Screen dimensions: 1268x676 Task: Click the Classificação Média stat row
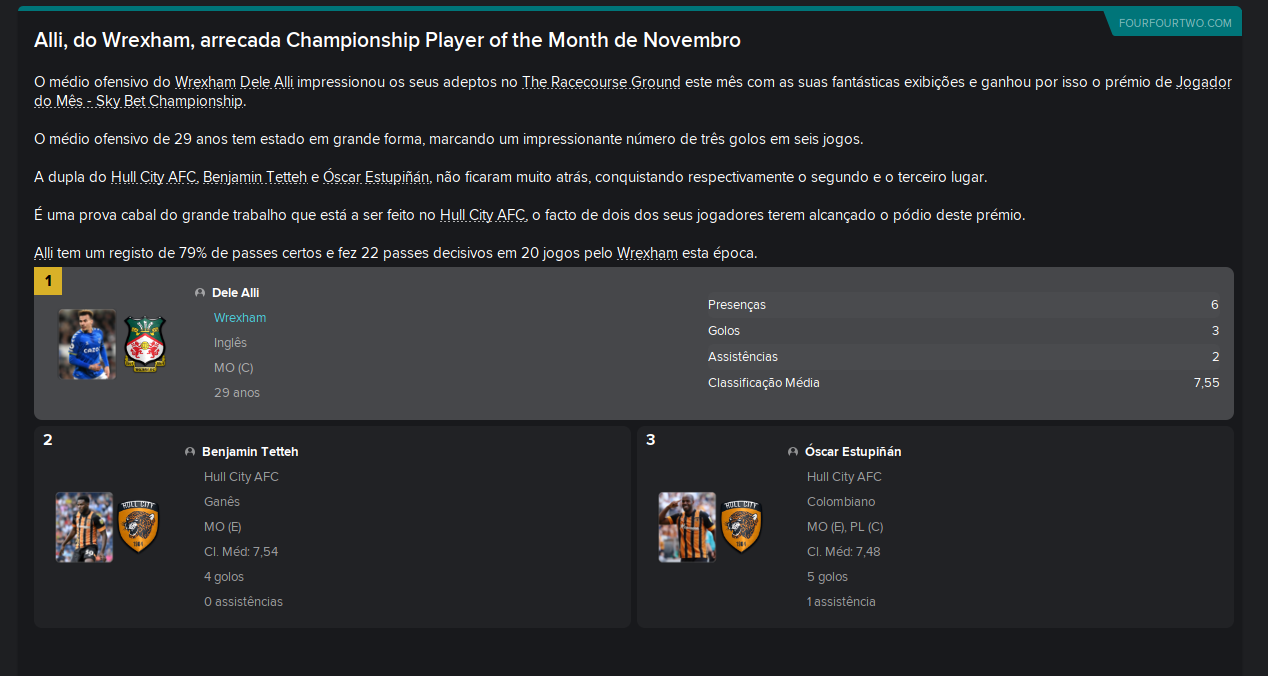click(x=963, y=383)
